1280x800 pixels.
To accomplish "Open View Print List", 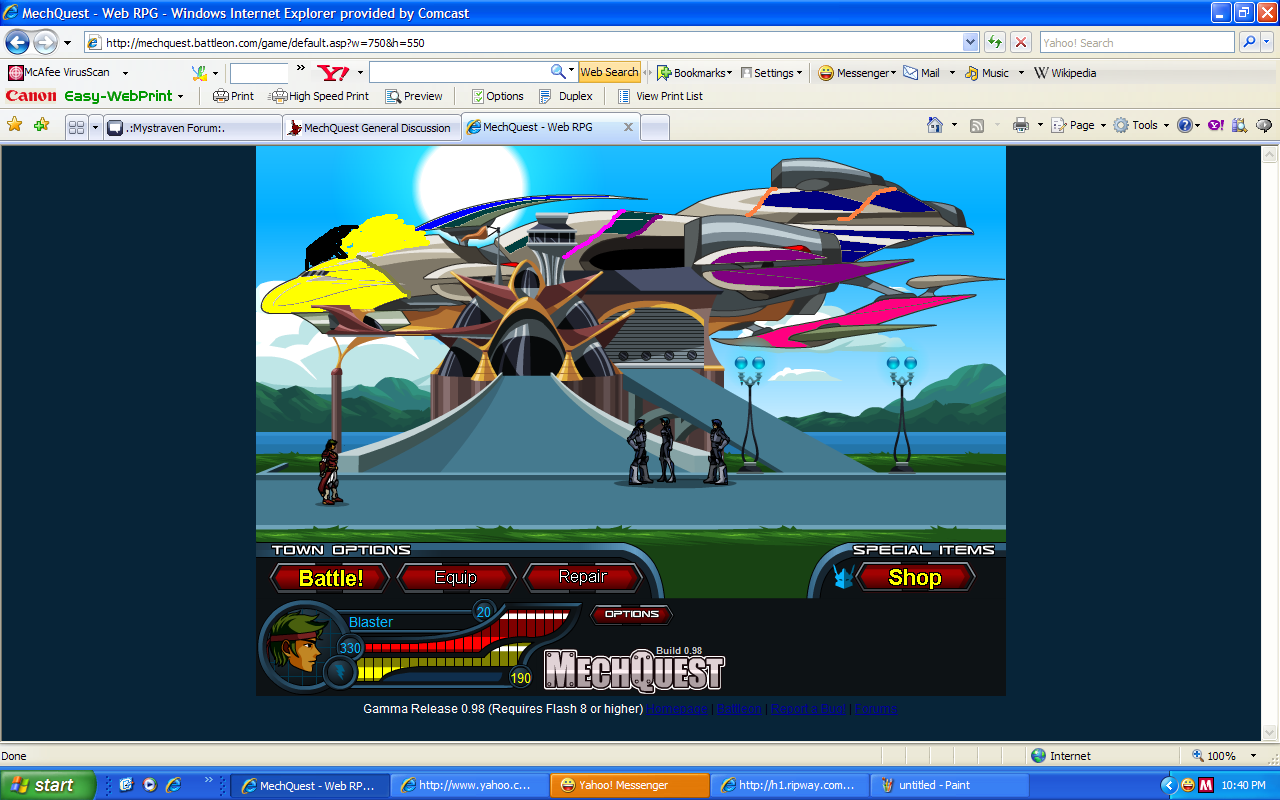I will 660,96.
